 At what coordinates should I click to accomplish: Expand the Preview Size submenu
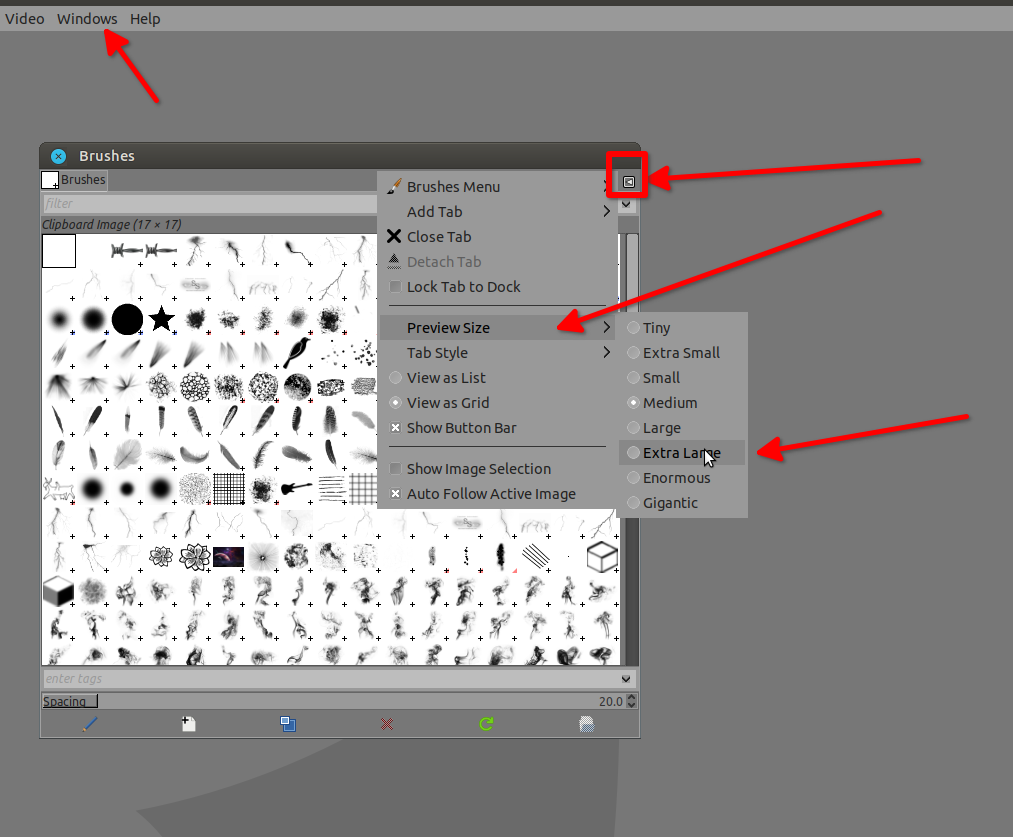point(498,328)
